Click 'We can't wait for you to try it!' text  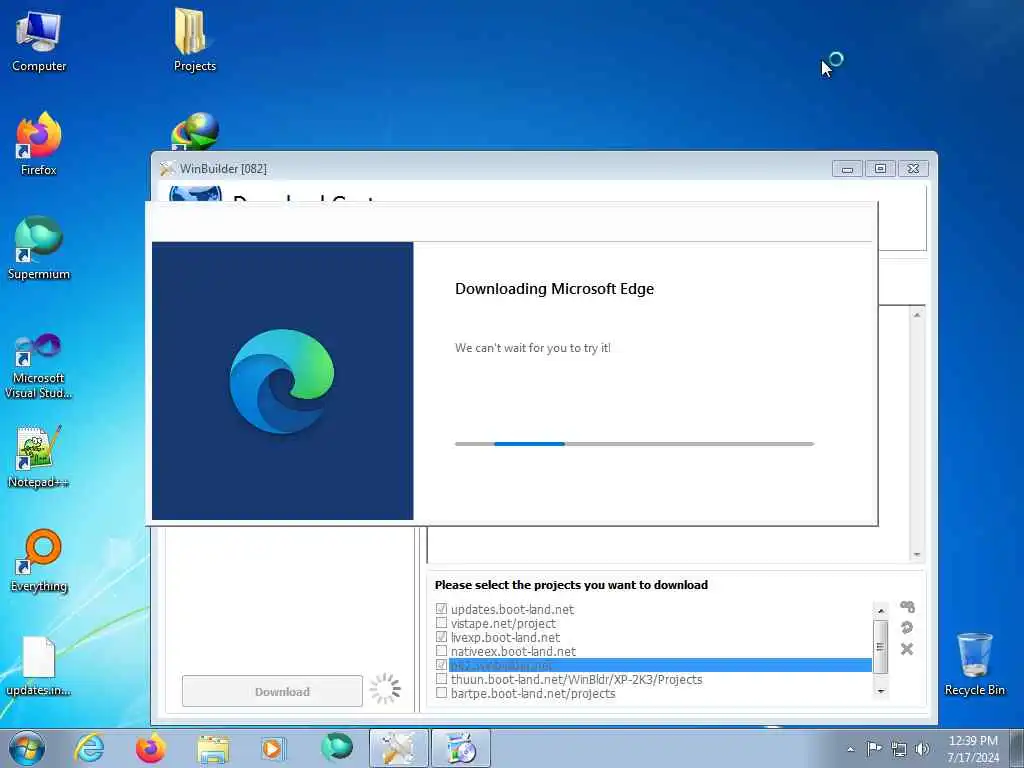pos(533,348)
